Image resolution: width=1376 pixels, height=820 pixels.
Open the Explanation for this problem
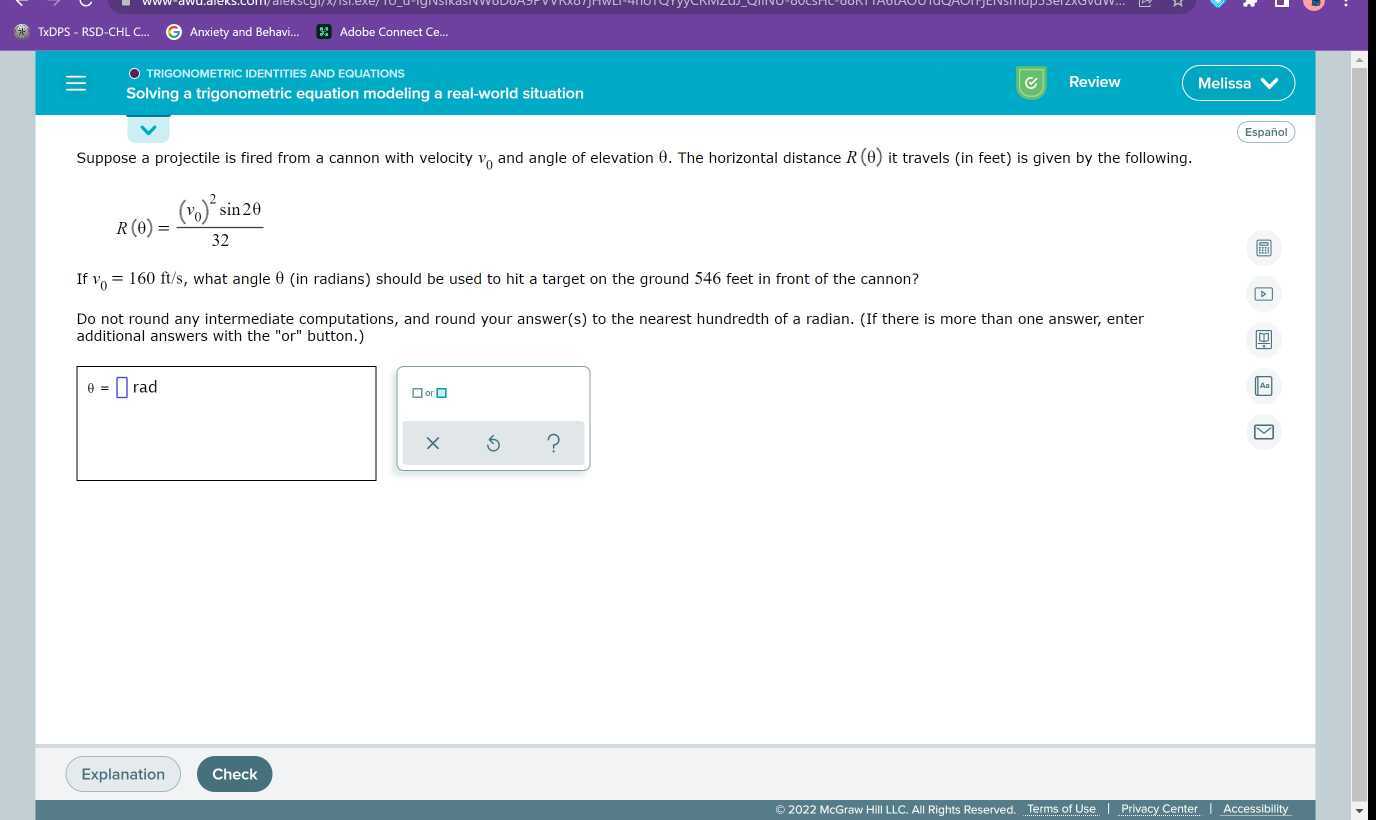[123, 773]
